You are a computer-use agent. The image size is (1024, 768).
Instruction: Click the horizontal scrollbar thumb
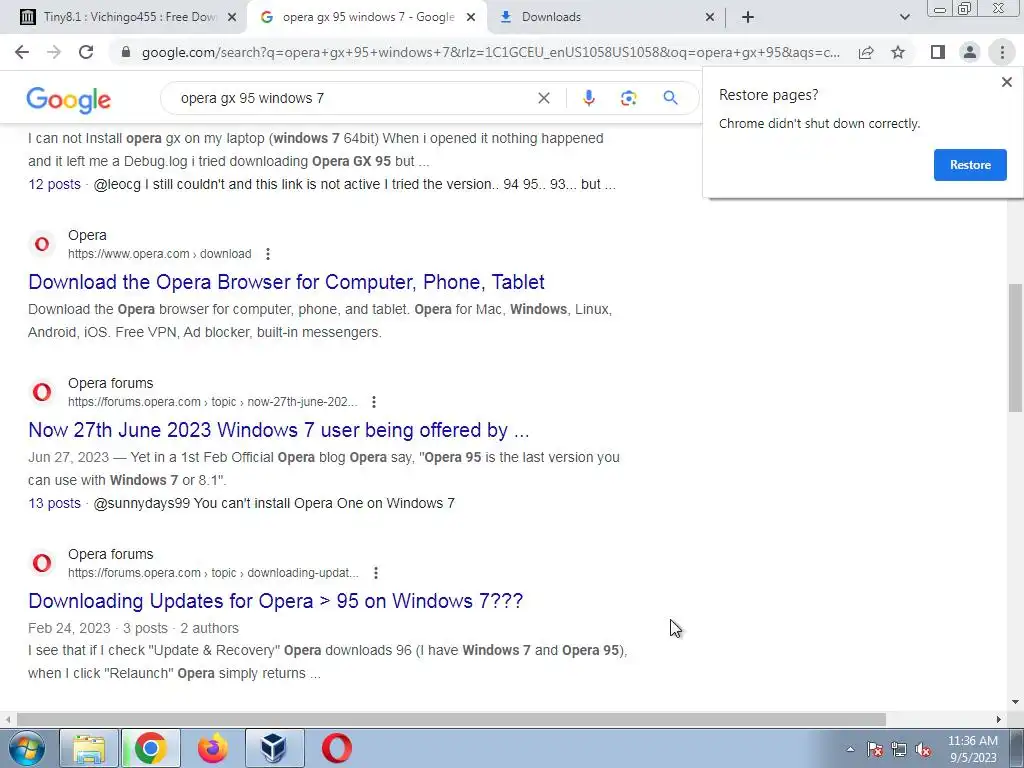pos(451,719)
